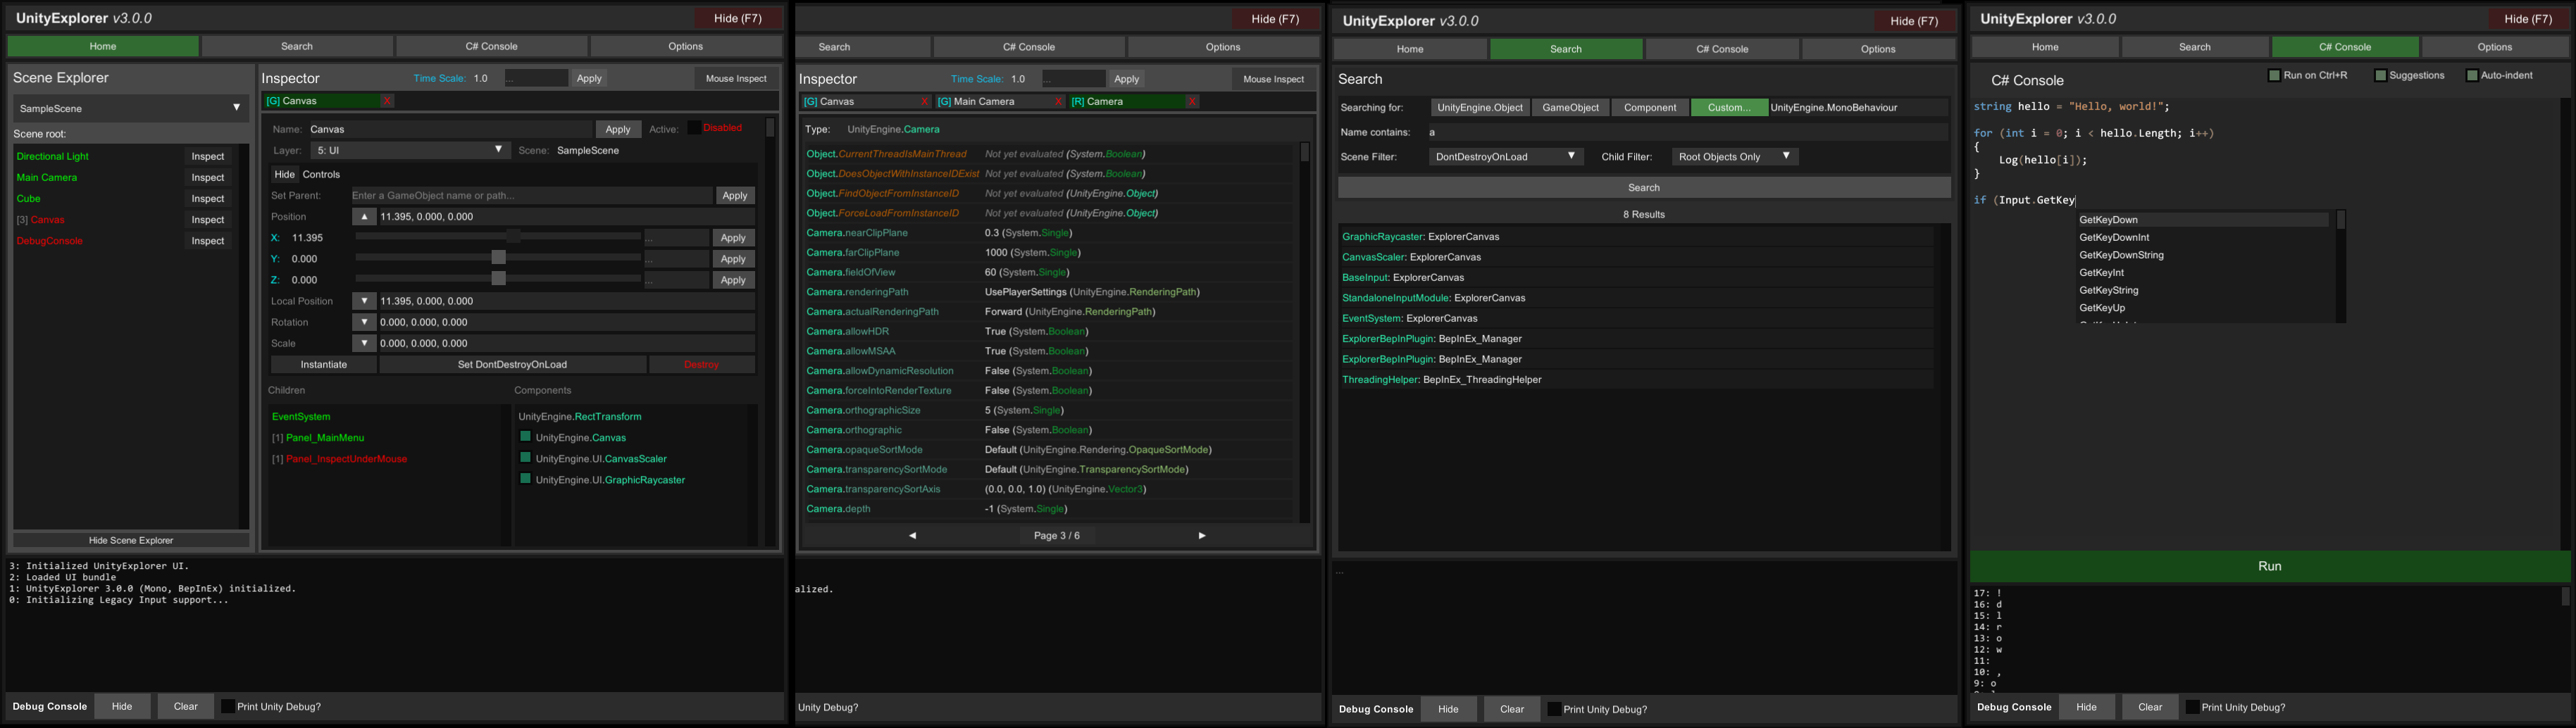Image resolution: width=2576 pixels, height=728 pixels.
Task: Click the Destroy button
Action: coord(701,365)
